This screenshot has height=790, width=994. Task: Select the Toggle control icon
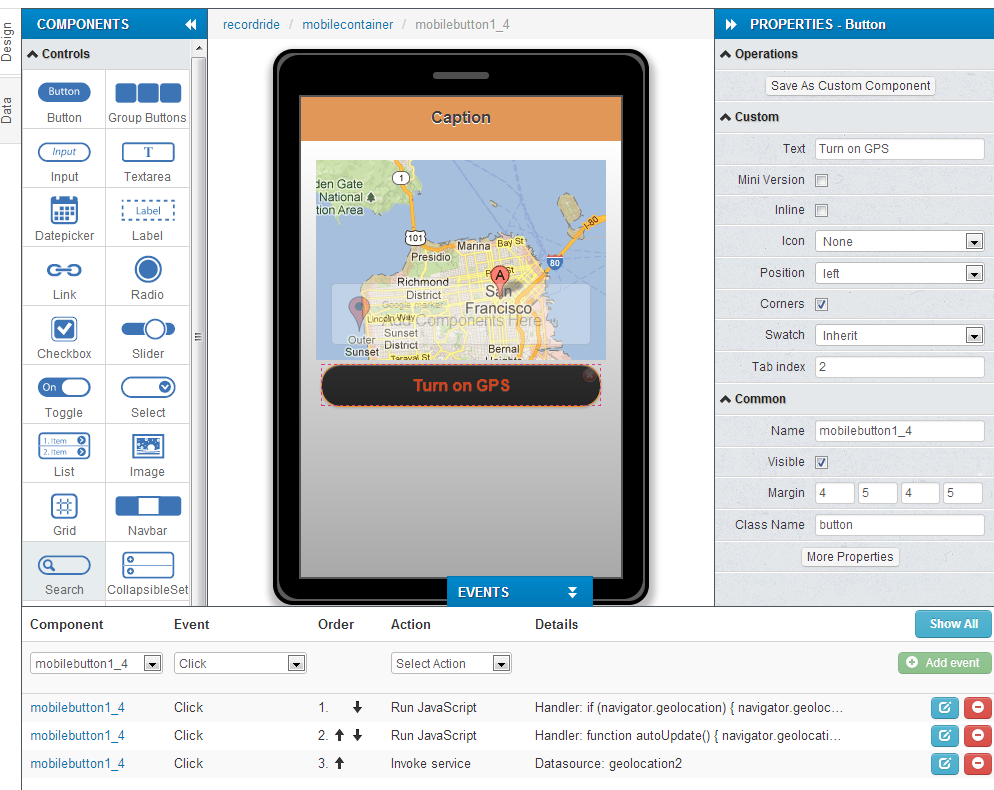(64, 388)
